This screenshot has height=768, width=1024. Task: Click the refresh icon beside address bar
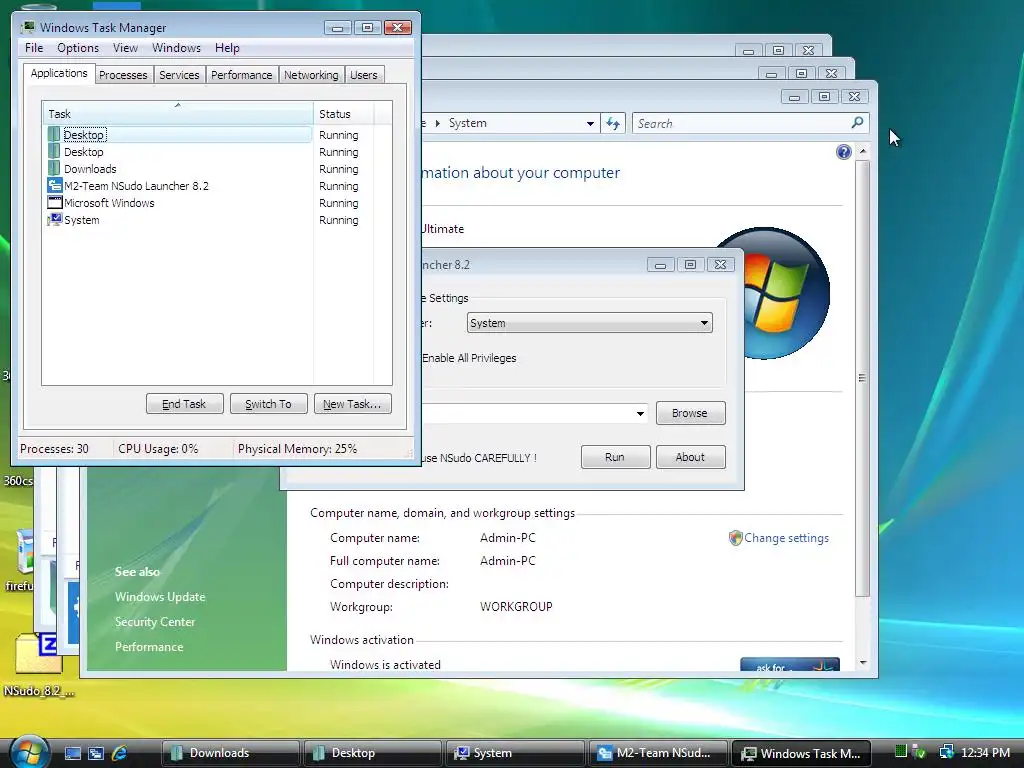coord(613,123)
